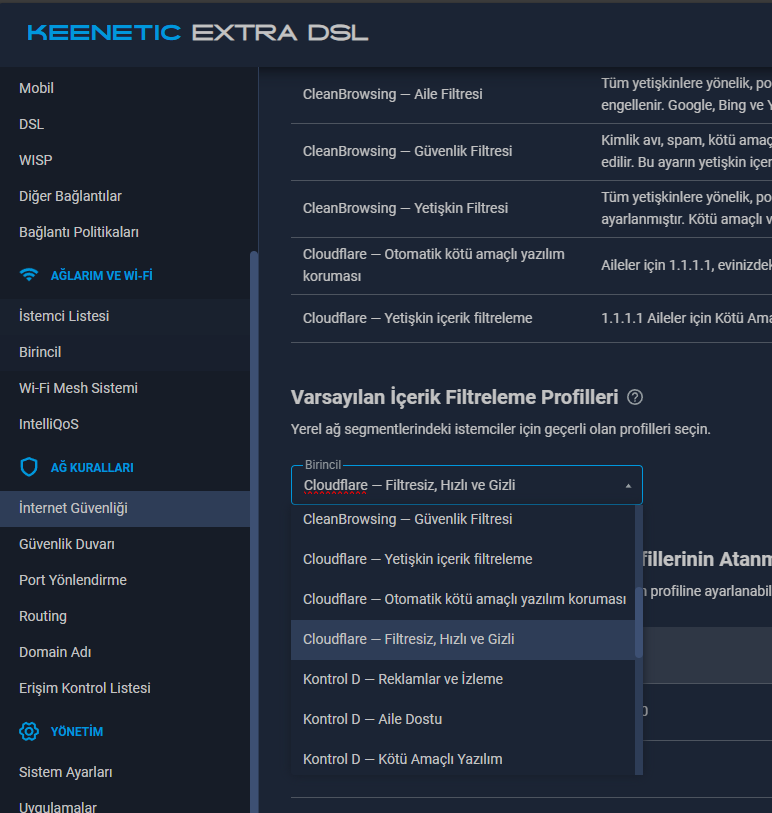Screen dimensions: 772x813
Task: Click Cloudflare — Otomatik kötü amaçlı yazılım koruması table row
Action: tap(531, 265)
